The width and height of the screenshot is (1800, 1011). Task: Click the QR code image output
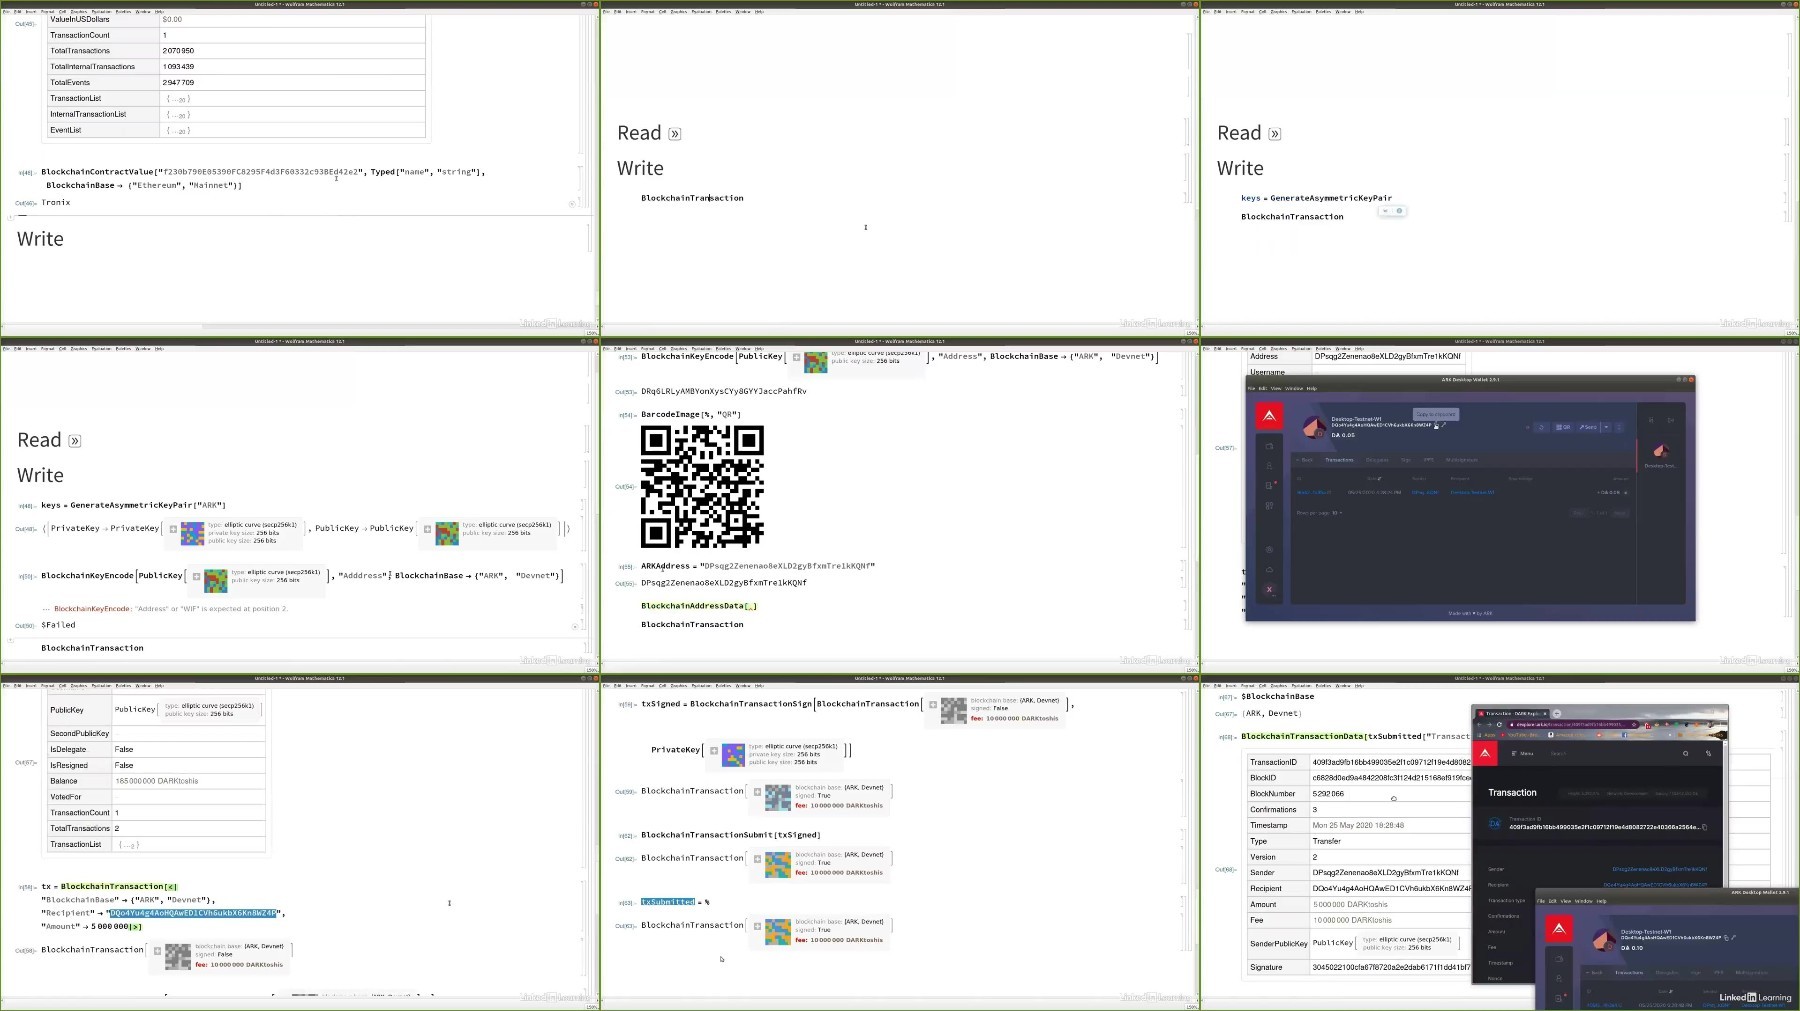pyautogui.click(x=702, y=486)
